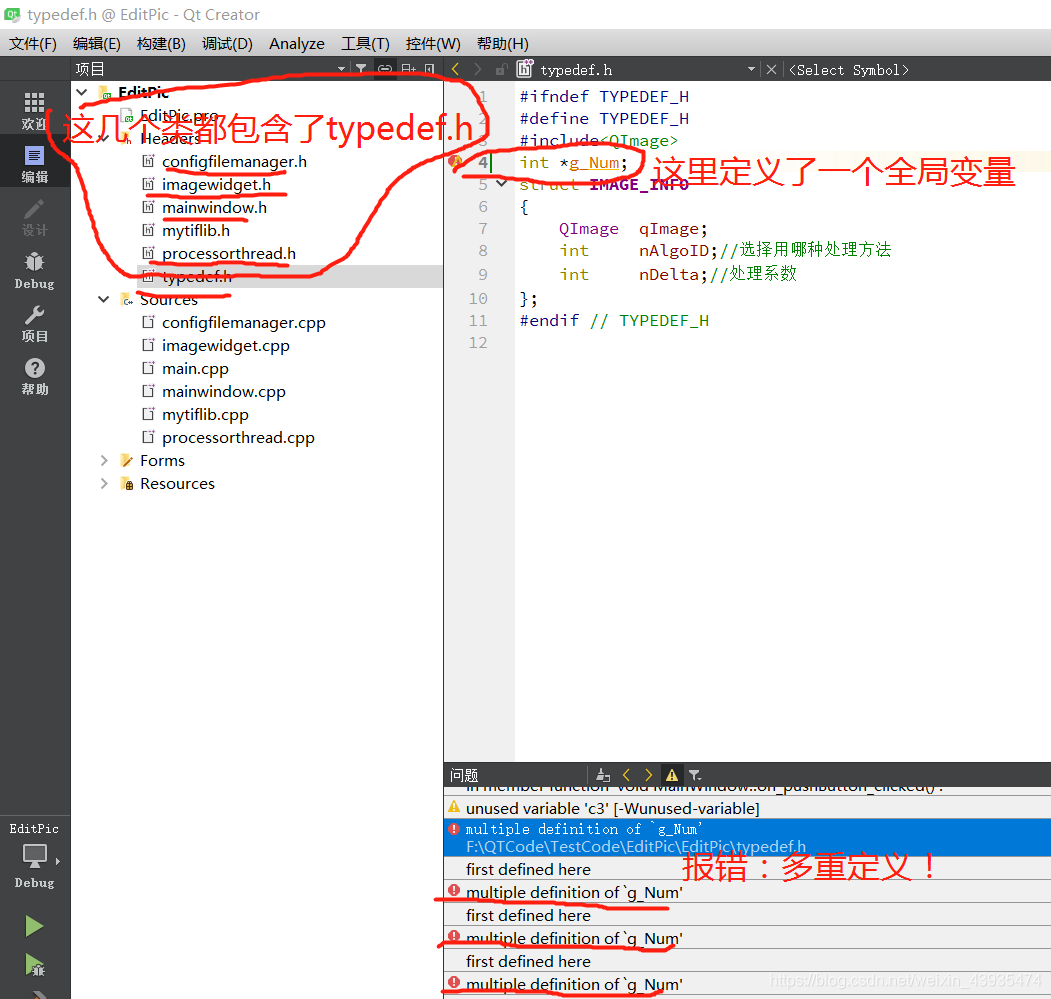Fold the struct IMAGE_INFO code block
This screenshot has width=1051, height=999.
pyautogui.click(x=501, y=183)
